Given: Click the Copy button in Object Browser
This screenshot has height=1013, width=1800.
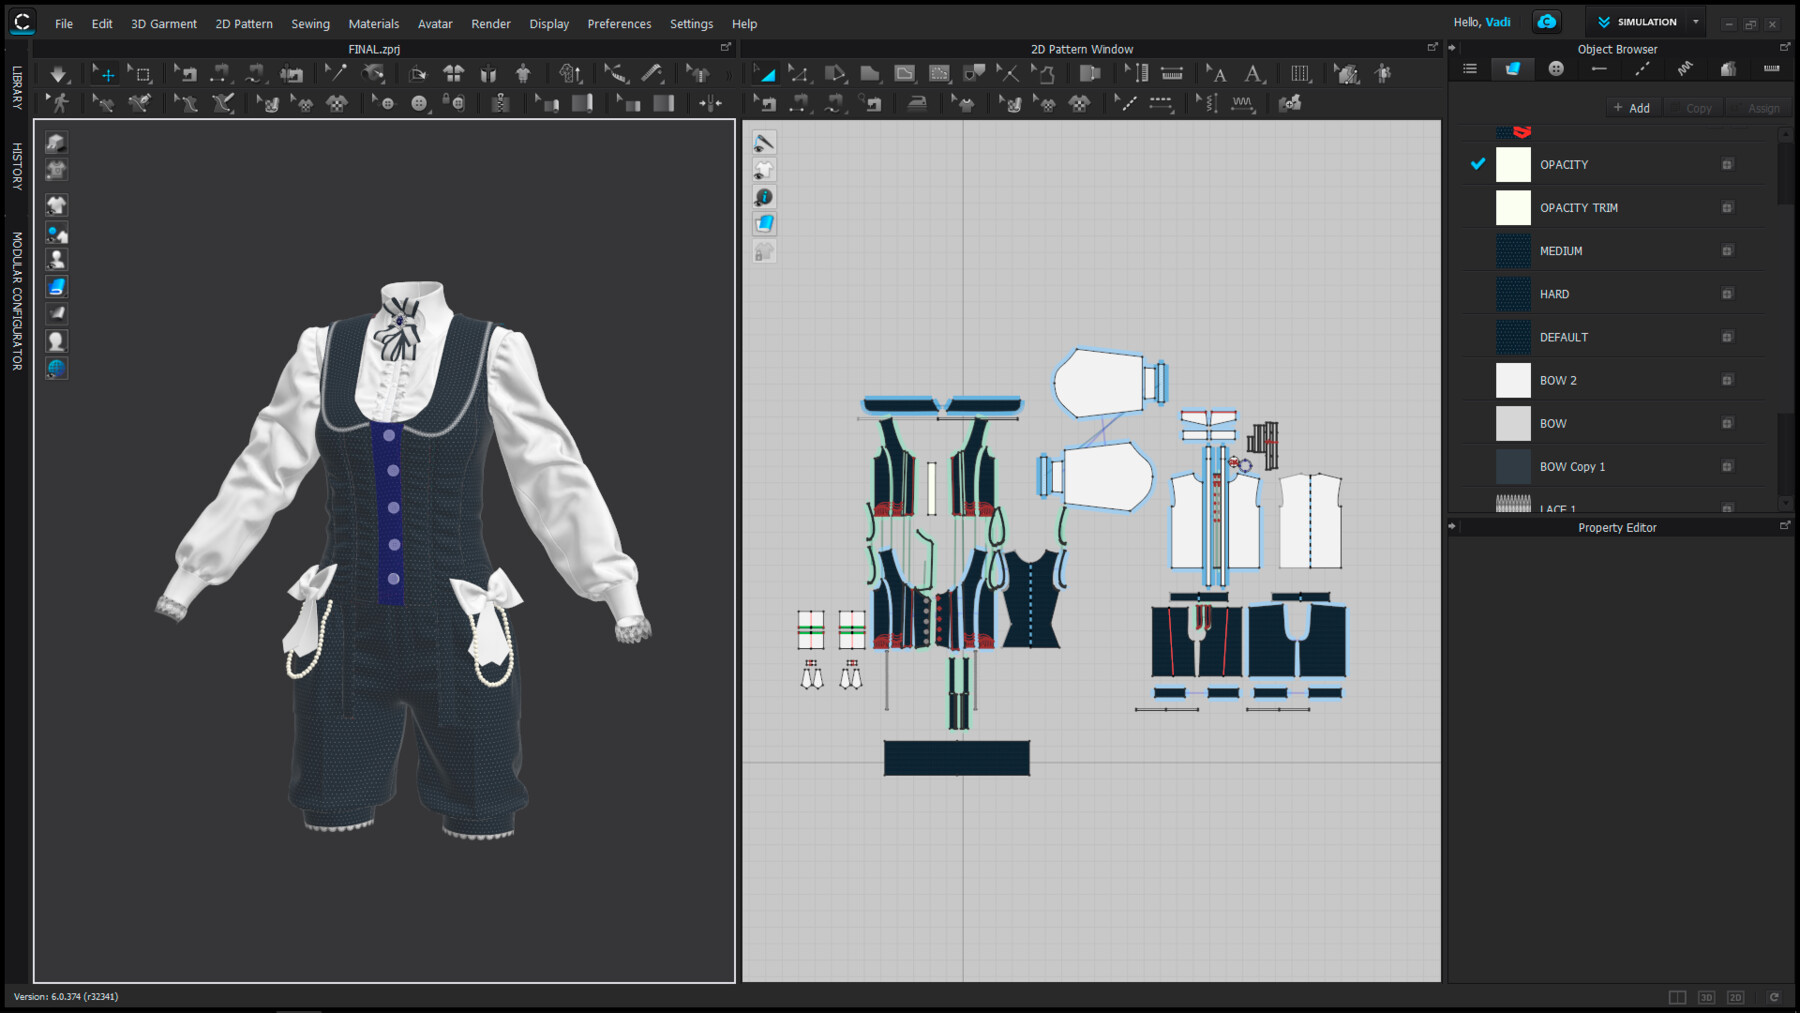Looking at the screenshot, I should (1694, 107).
